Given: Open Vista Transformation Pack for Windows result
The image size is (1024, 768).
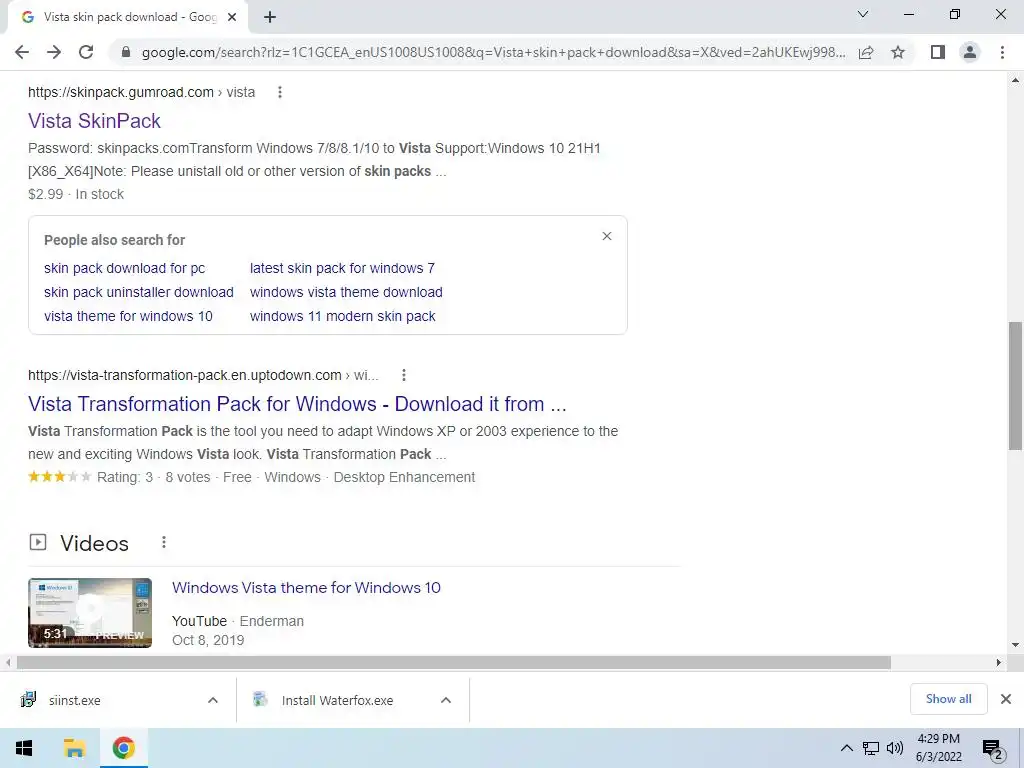Looking at the screenshot, I should [x=297, y=404].
